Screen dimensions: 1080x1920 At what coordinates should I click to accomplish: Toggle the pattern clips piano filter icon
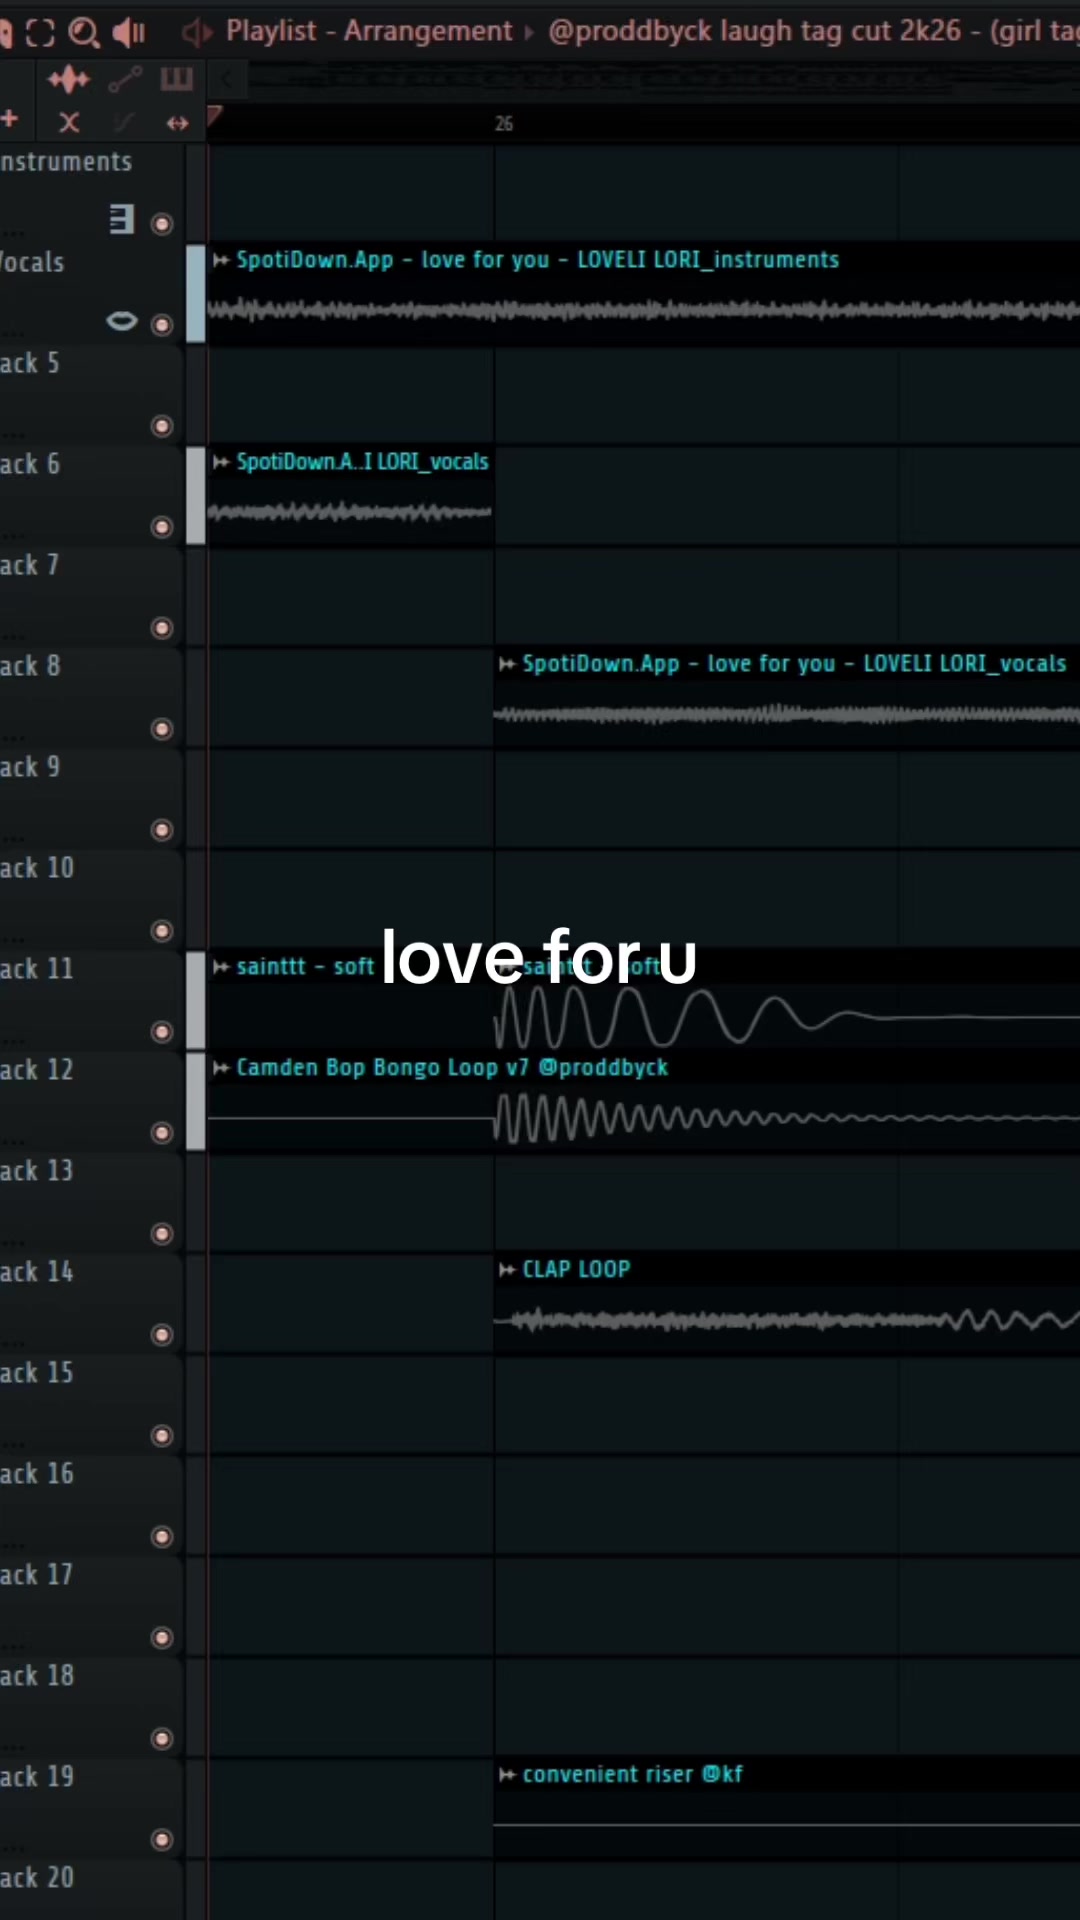click(176, 78)
